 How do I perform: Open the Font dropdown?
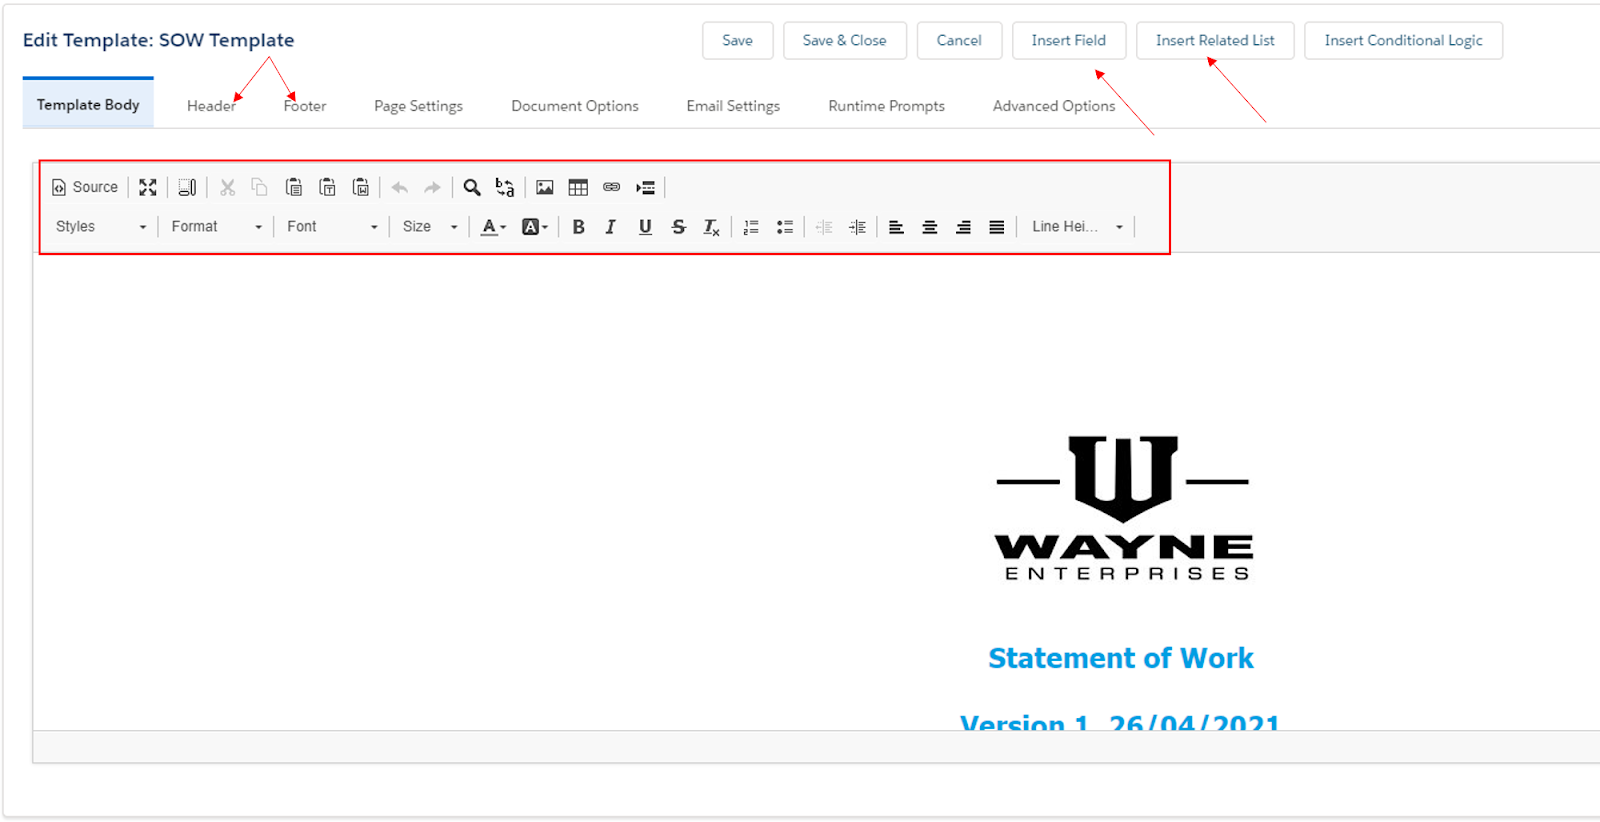click(331, 227)
